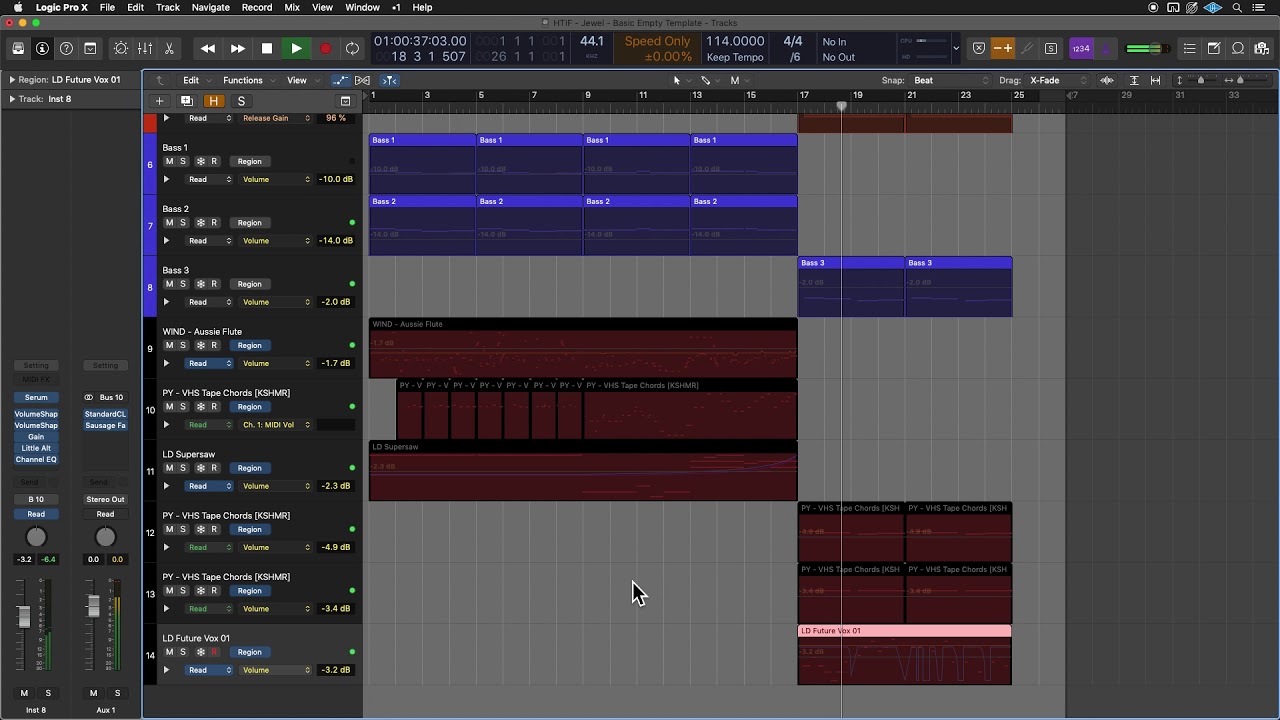1280x720 pixels.
Task: Open the Smart Controls icon
Action: pyautogui.click(x=121, y=48)
